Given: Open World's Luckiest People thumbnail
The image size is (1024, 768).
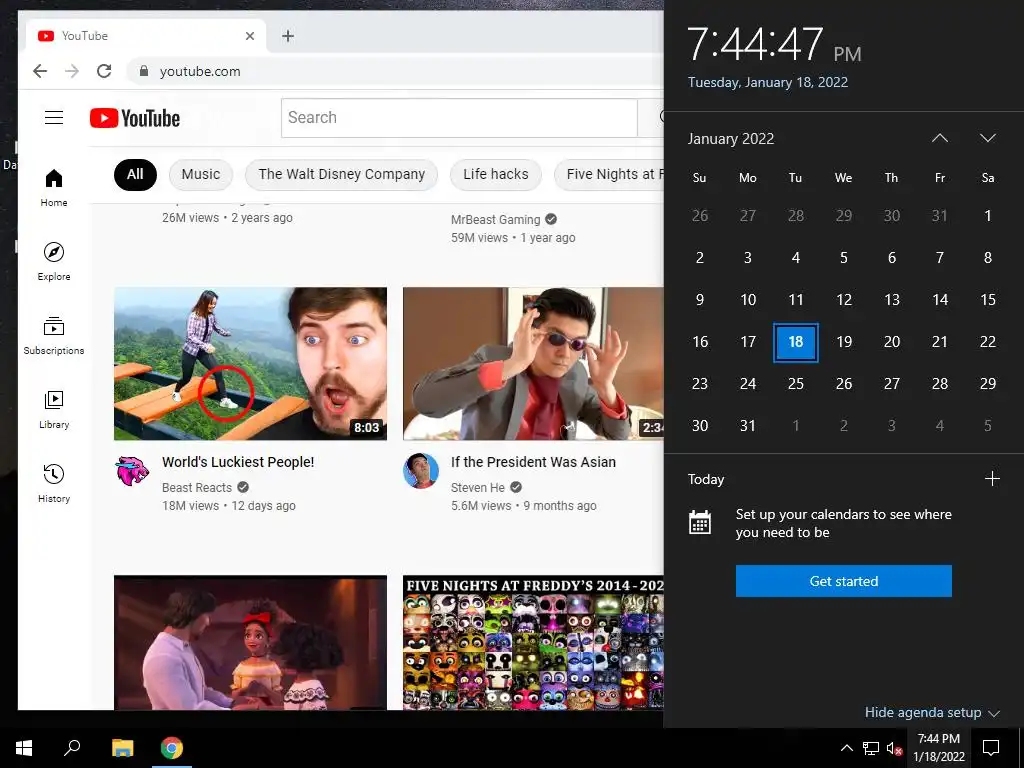Looking at the screenshot, I should pyautogui.click(x=250, y=364).
